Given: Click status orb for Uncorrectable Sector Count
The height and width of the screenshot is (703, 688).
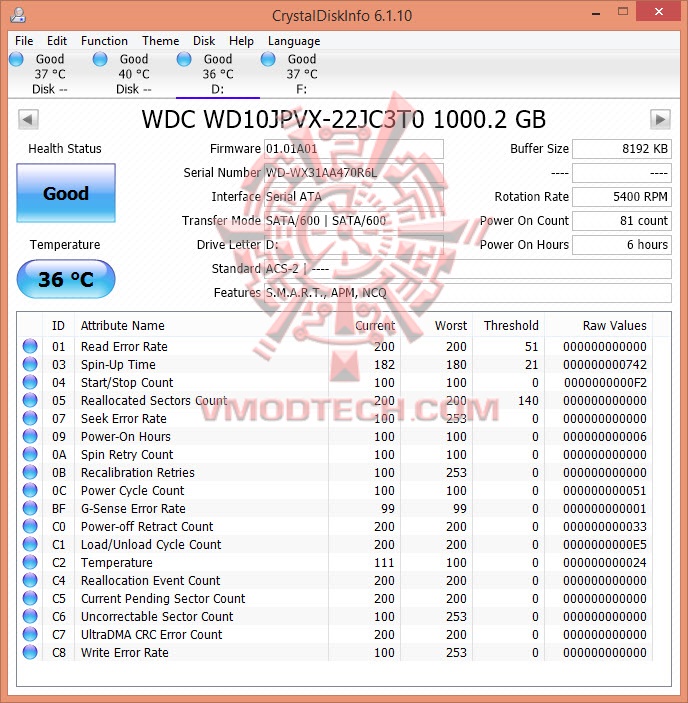Looking at the screenshot, I should pos(30,616).
